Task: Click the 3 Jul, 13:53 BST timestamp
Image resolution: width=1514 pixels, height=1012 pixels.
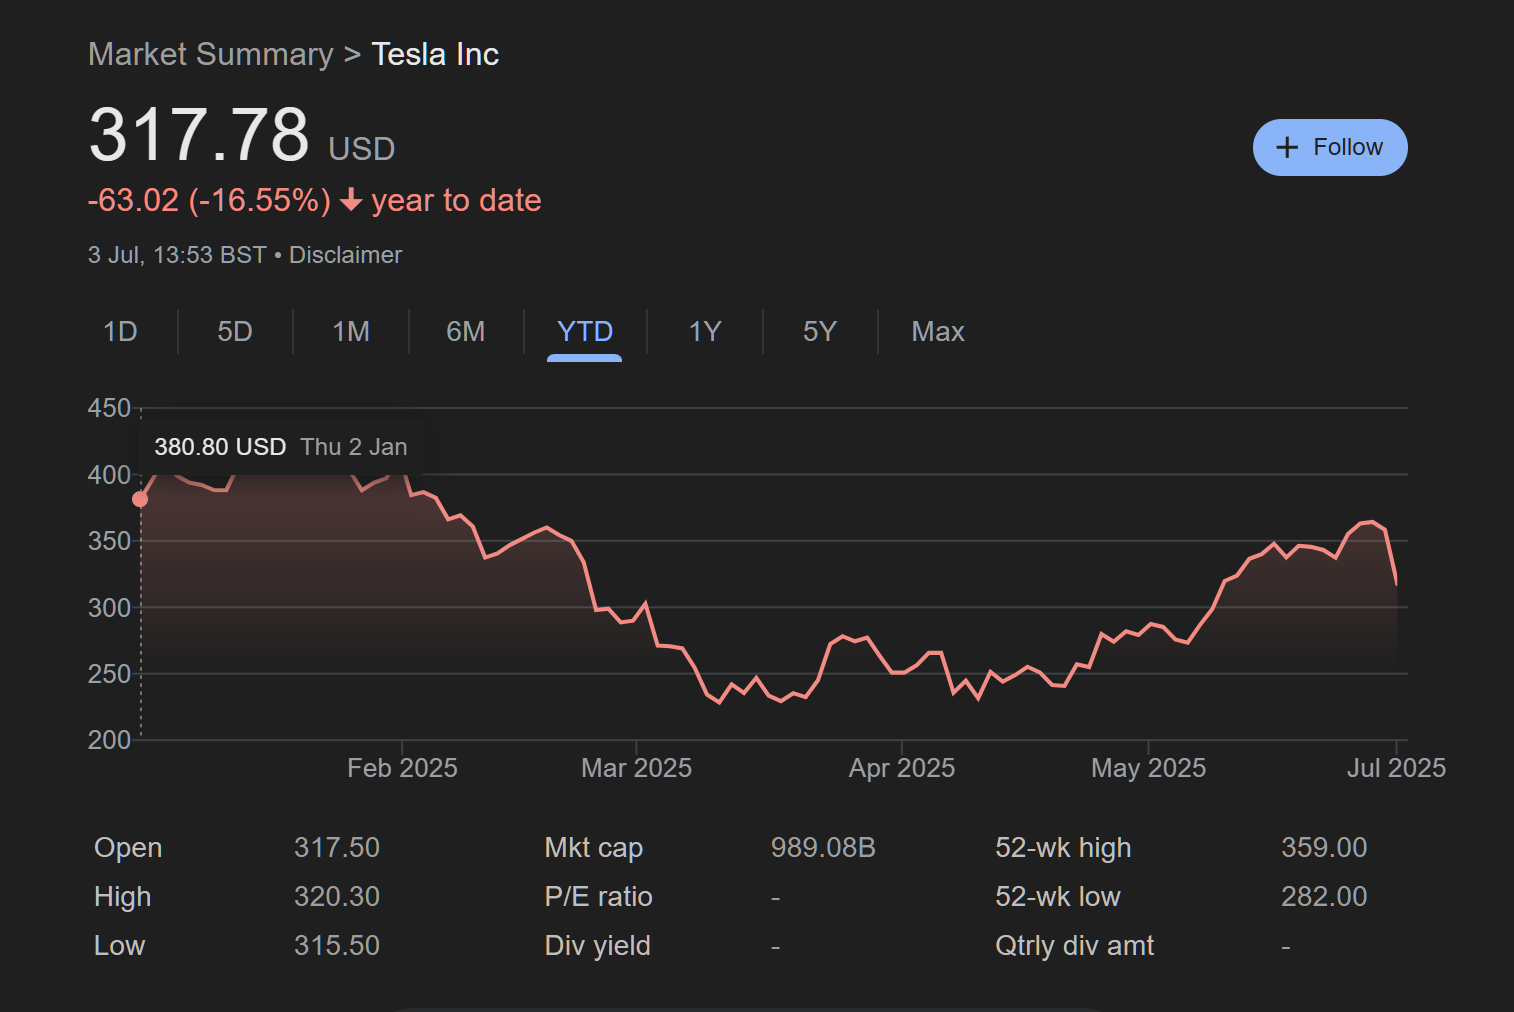Action: click(177, 255)
